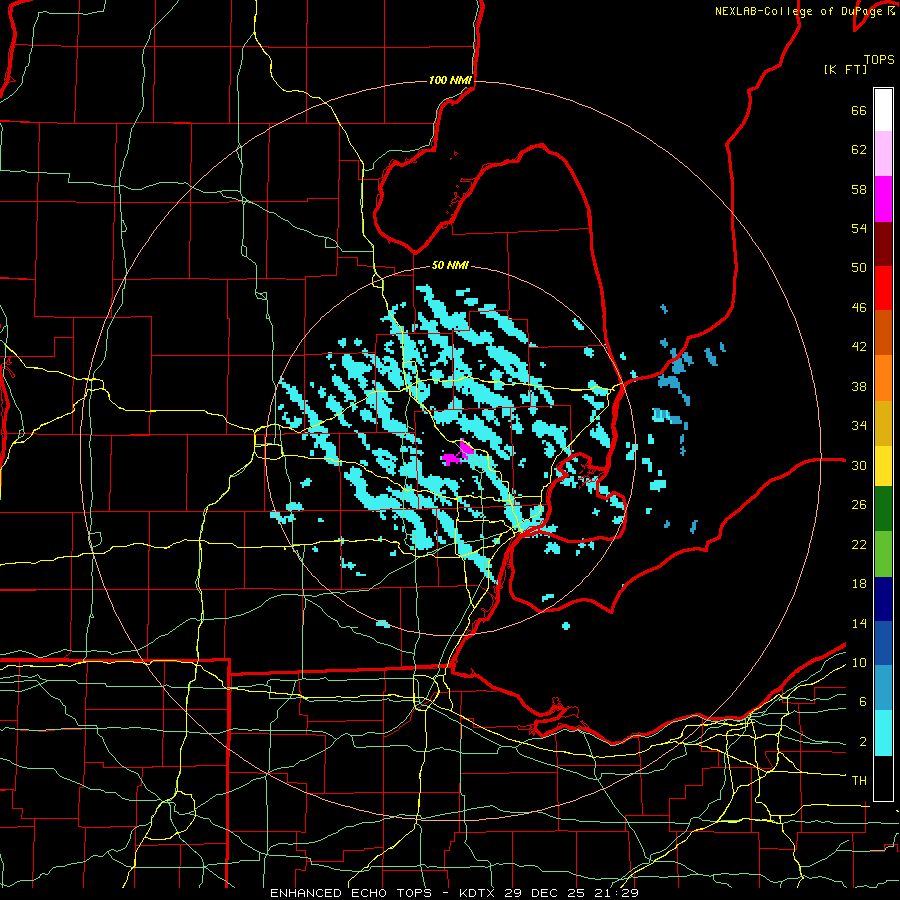Screen dimensions: 900x900
Task: Click the dark green swatch near 26
Action: (883, 509)
